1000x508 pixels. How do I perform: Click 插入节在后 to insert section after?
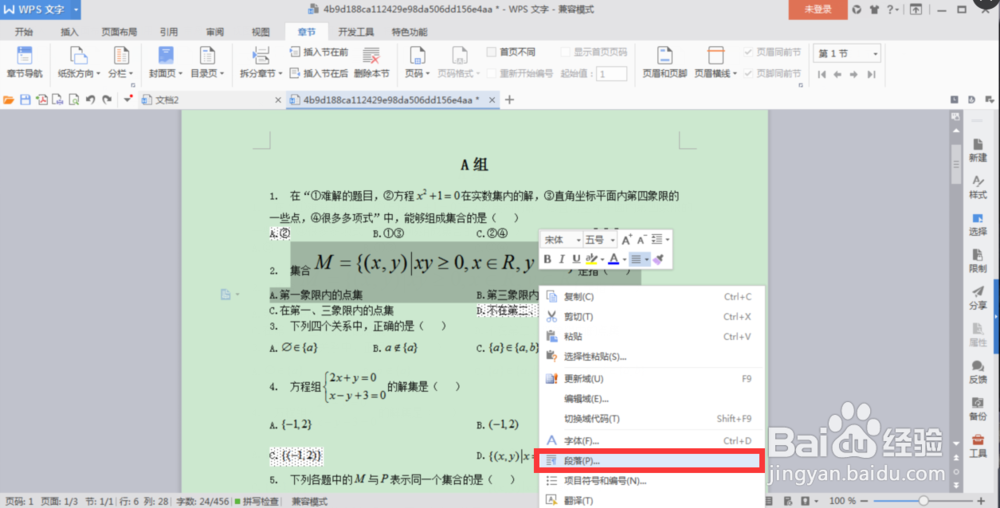tap(319, 73)
